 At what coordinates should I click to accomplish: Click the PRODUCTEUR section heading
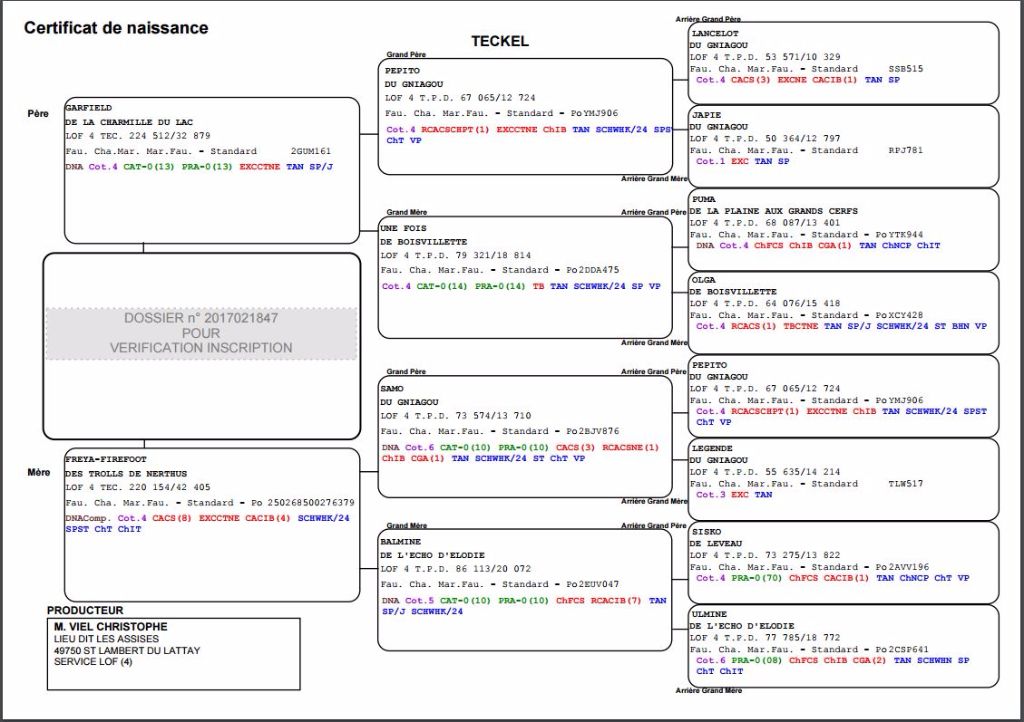pos(85,610)
